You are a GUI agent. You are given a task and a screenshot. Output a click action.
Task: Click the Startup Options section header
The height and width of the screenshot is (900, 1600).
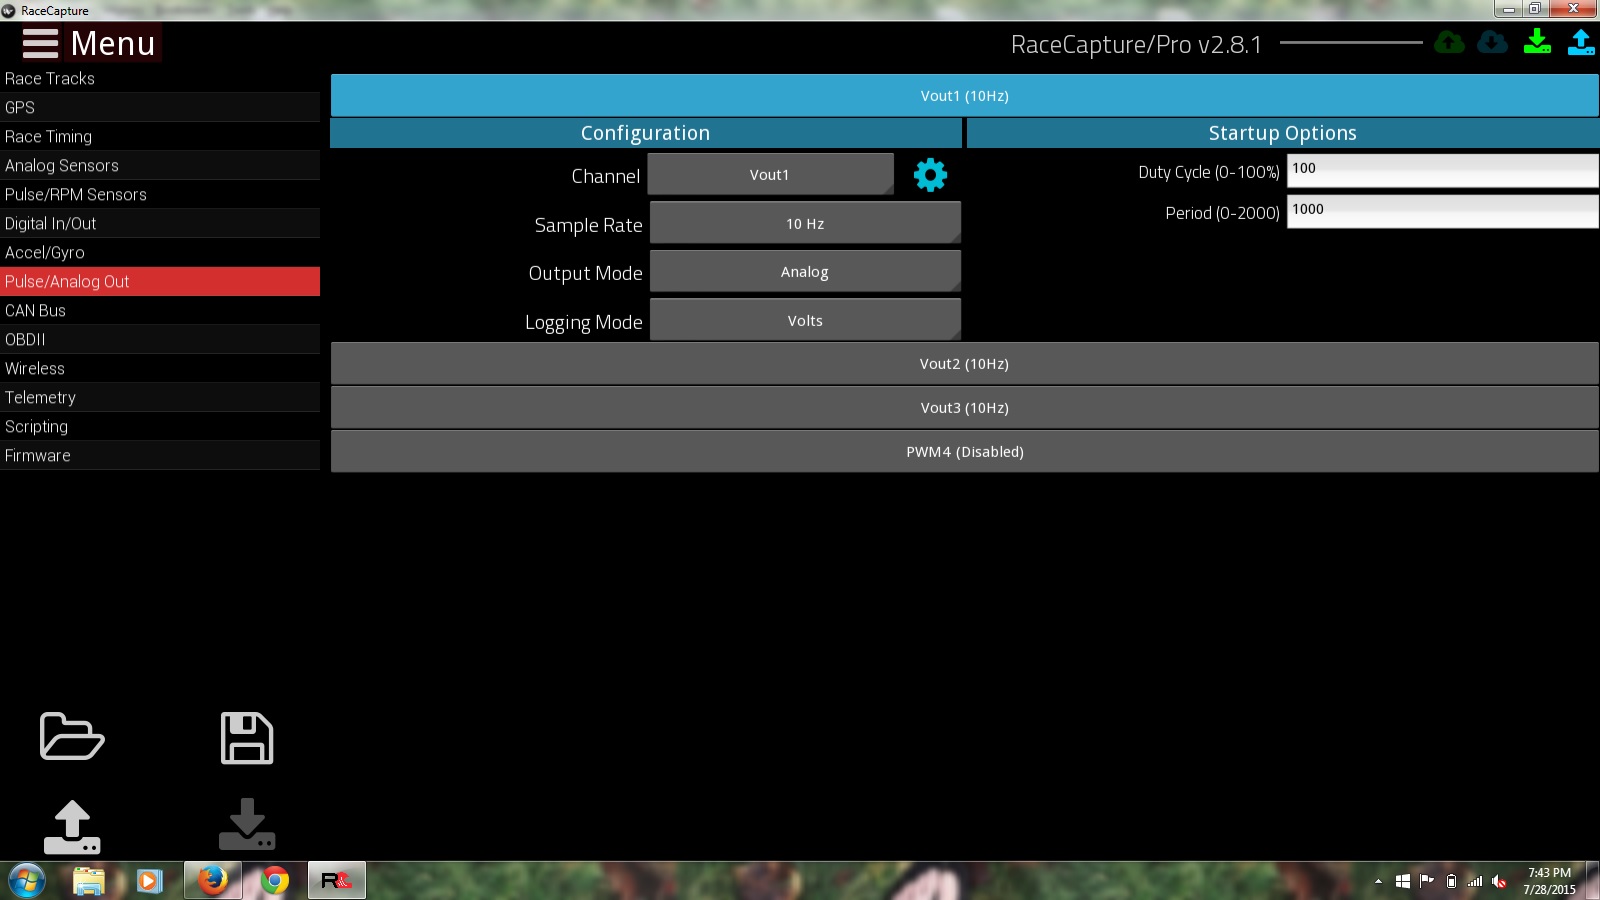tap(1283, 133)
